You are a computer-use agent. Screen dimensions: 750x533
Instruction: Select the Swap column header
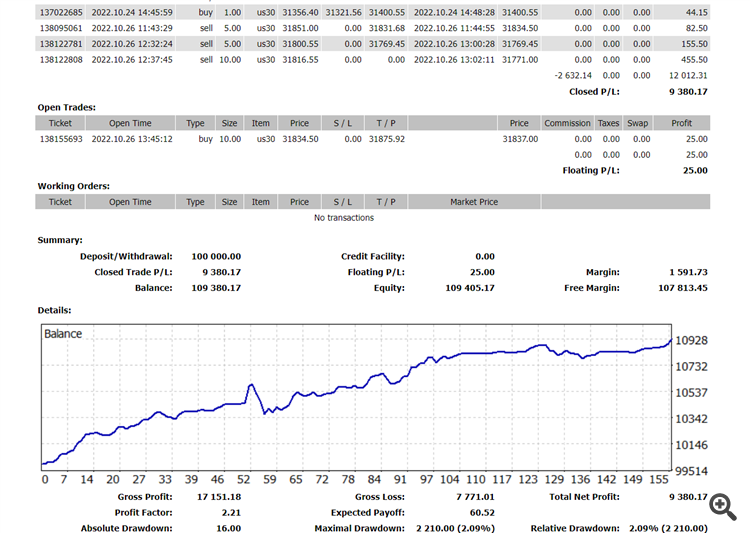click(x=638, y=123)
